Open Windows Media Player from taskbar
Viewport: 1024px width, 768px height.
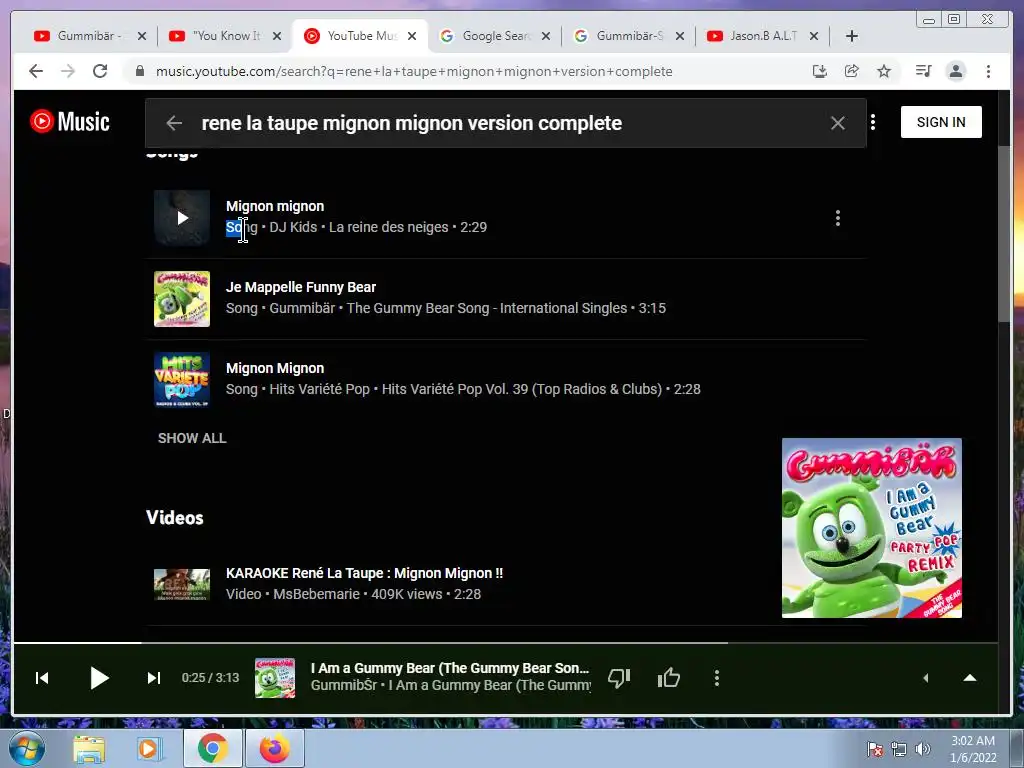(x=150, y=749)
